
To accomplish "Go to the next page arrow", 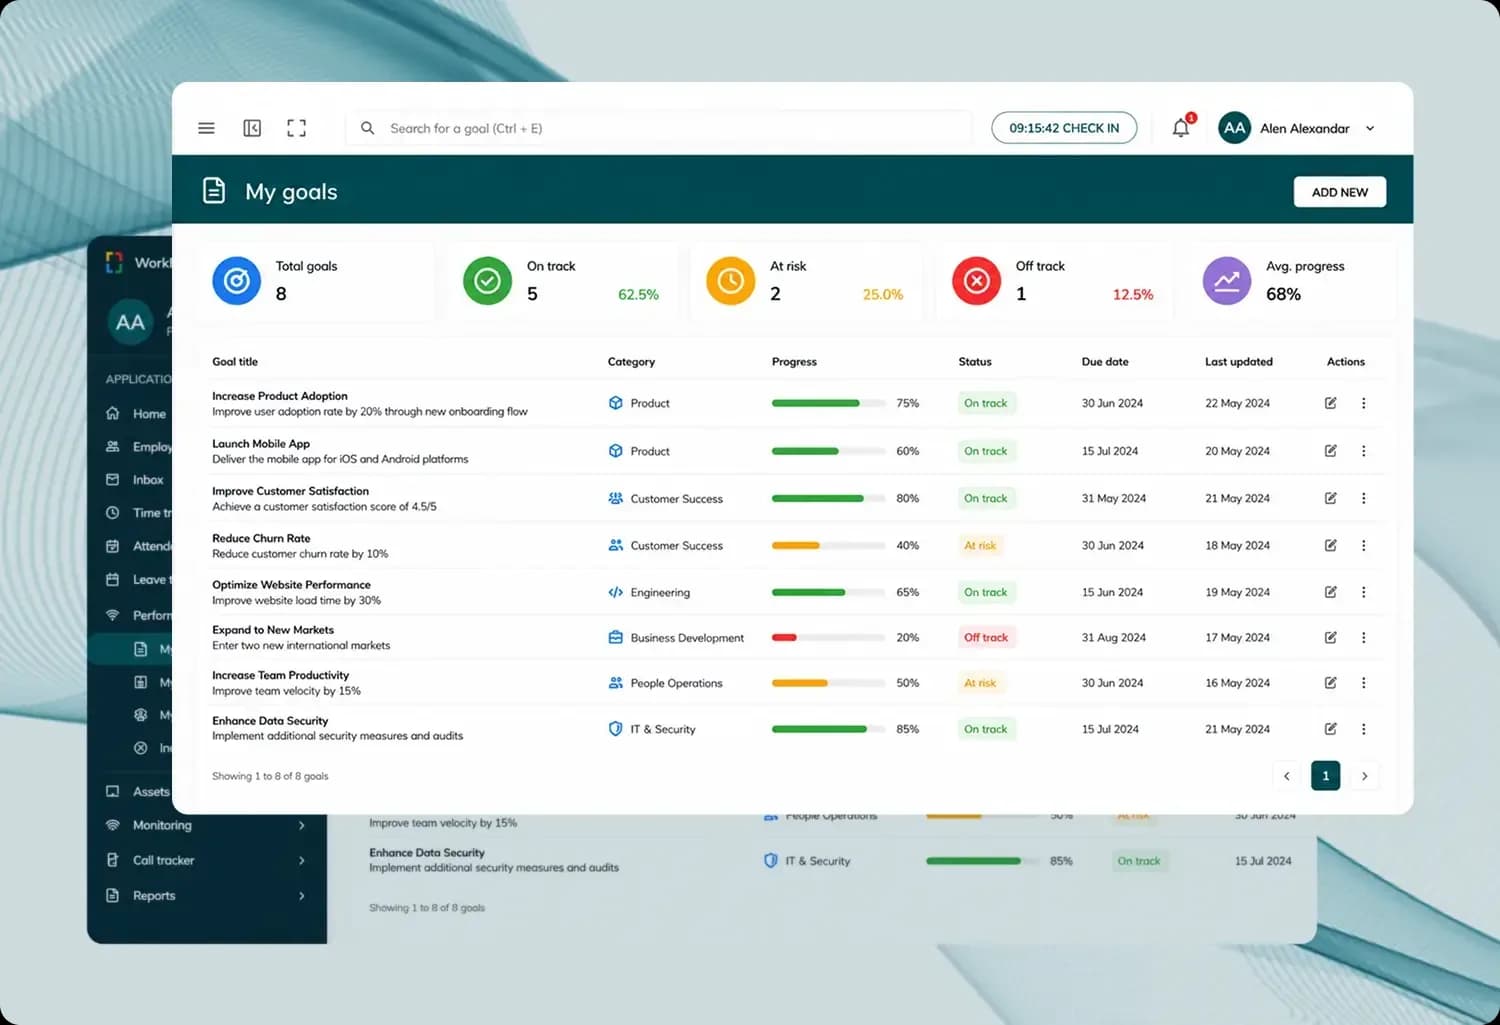I will click(x=1364, y=776).
